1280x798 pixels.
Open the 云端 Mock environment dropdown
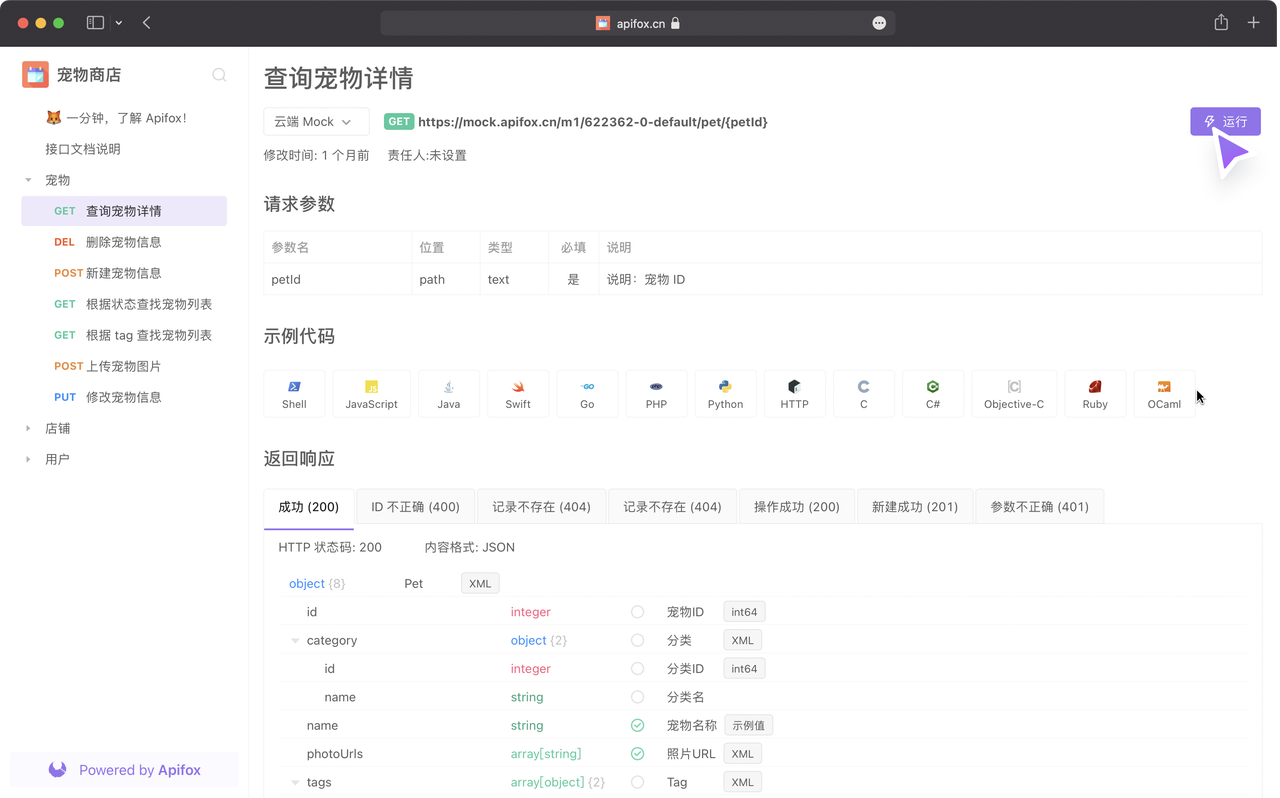pos(316,122)
